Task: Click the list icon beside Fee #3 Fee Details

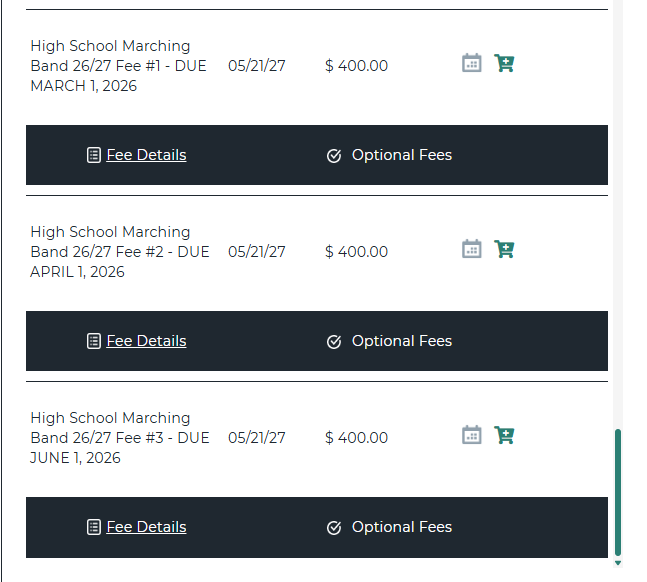Action: click(x=94, y=527)
